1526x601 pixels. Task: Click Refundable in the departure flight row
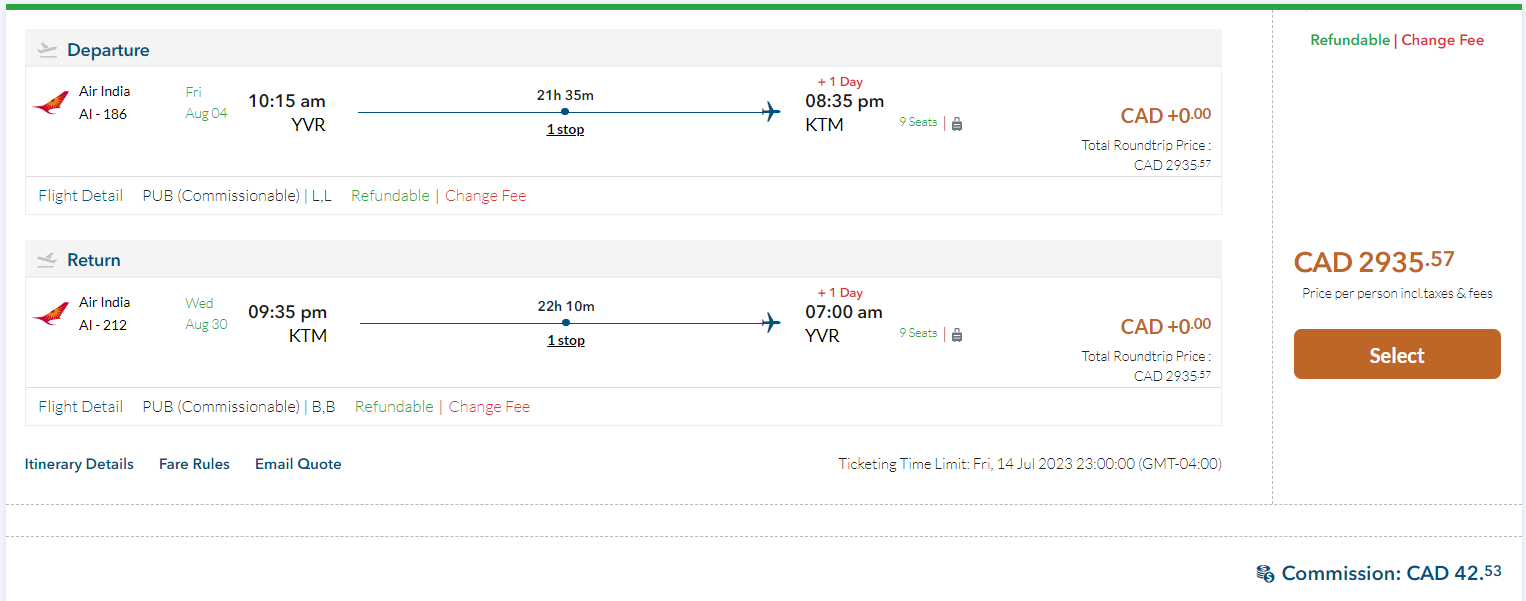390,196
